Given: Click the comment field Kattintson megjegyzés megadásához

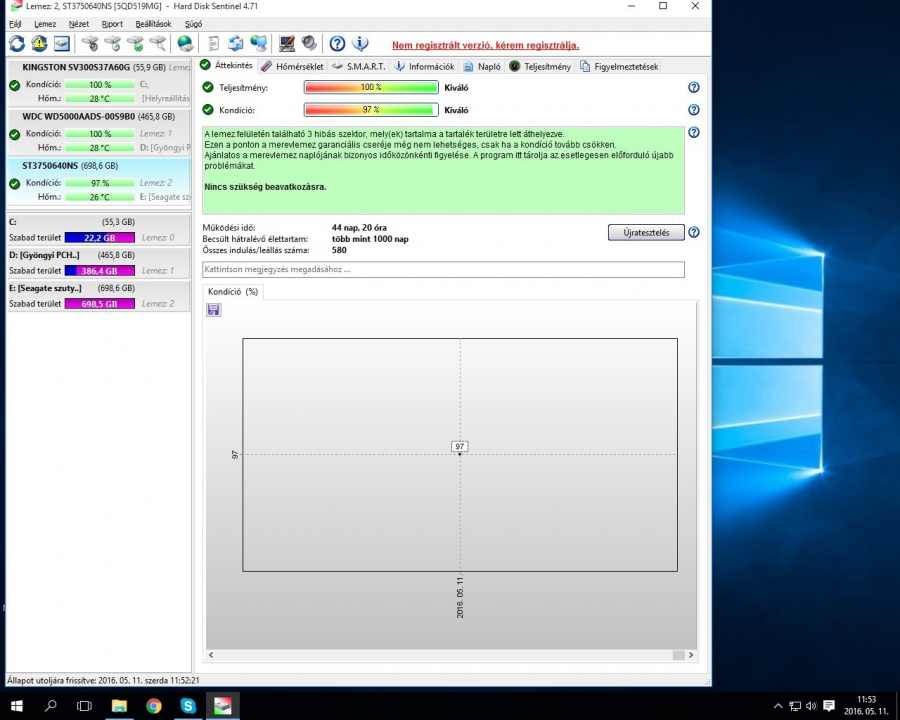Looking at the screenshot, I should 443,269.
